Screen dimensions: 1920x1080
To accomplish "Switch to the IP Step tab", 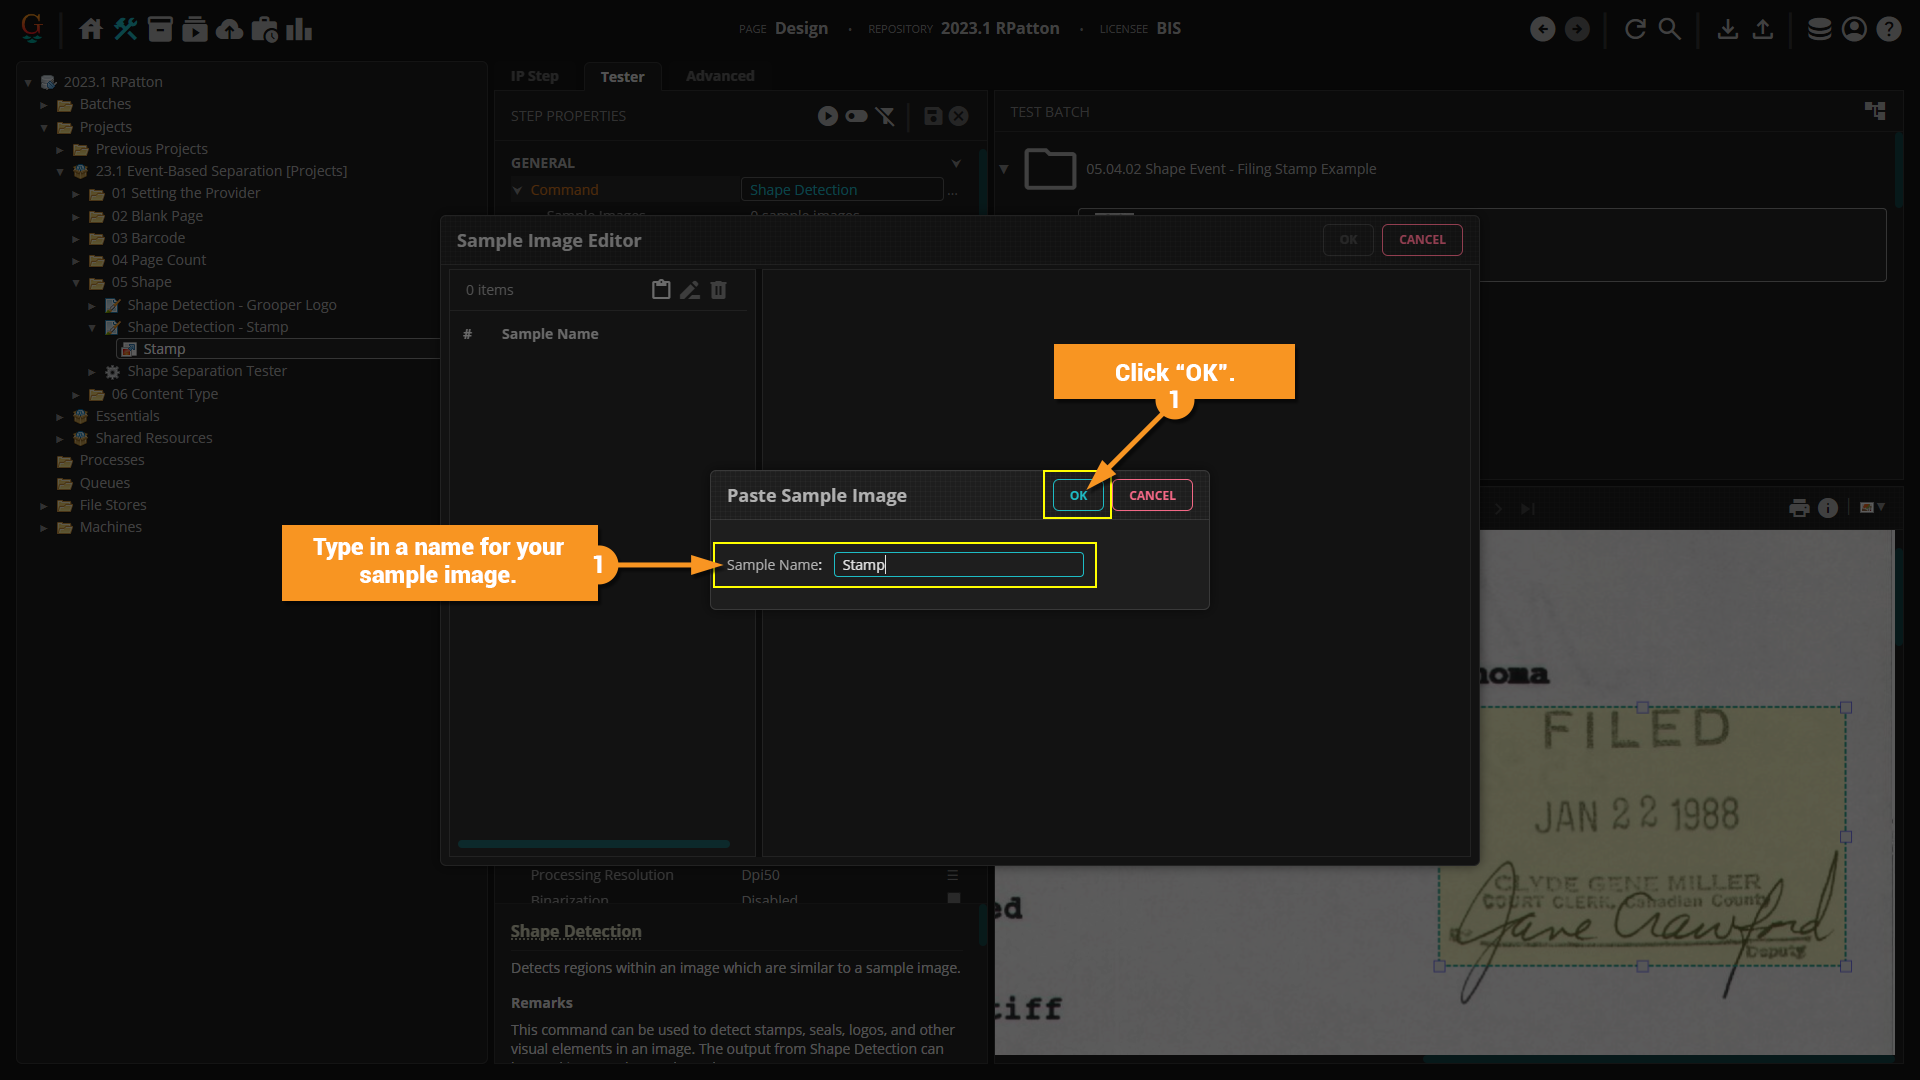I will pyautogui.click(x=534, y=76).
